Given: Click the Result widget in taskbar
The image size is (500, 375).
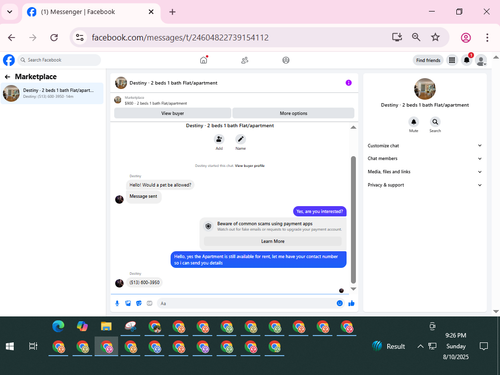Looking at the screenshot, I should pos(389,346).
